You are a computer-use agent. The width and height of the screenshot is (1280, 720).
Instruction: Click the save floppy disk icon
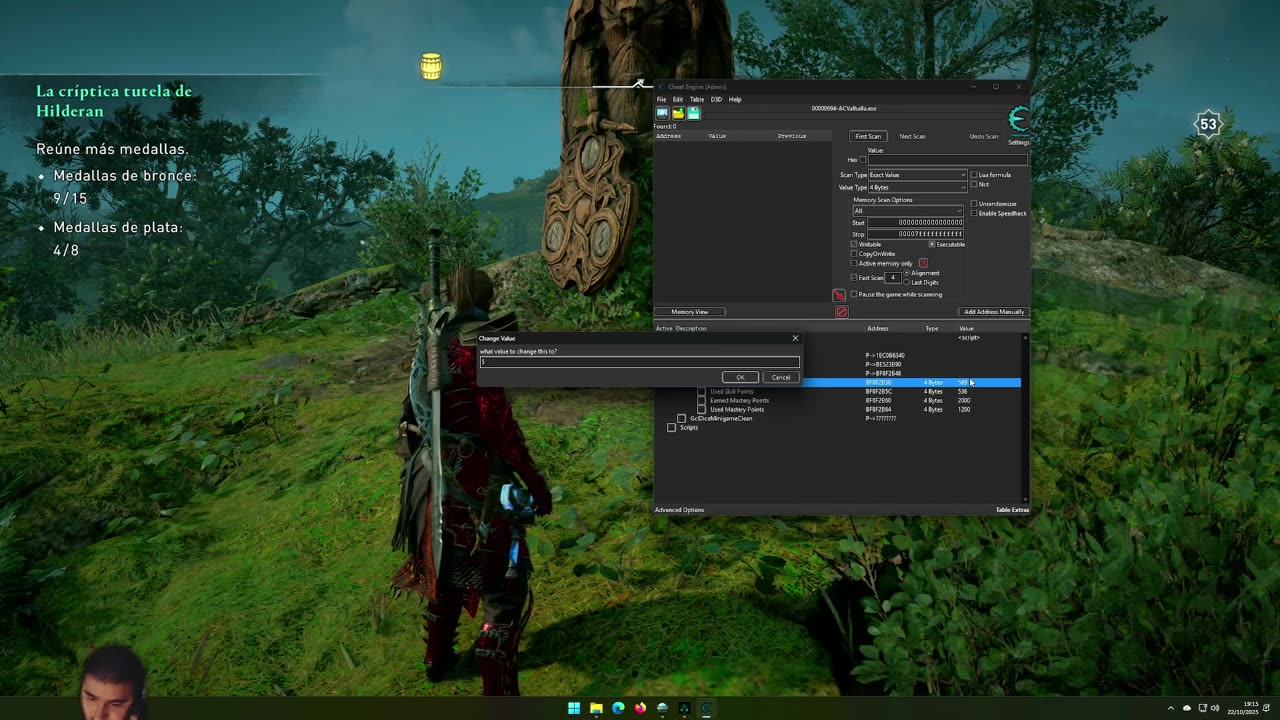coord(693,113)
